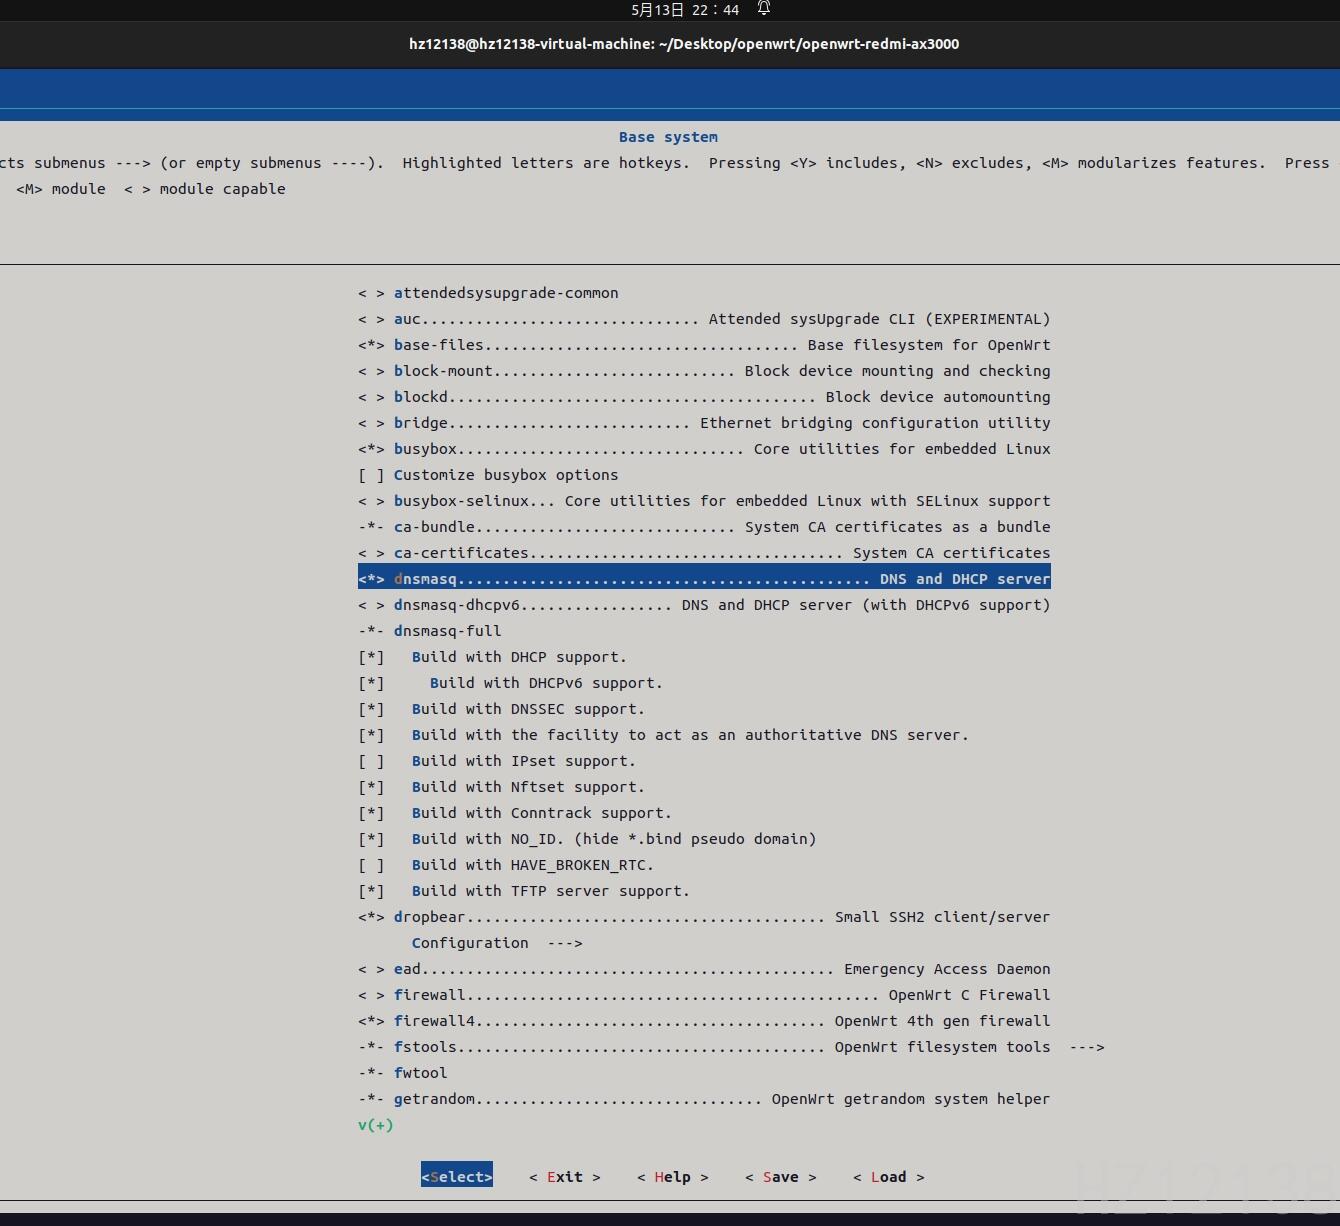Viewport: 1340px width, 1226px height.
Task: Select the highlighted dnsmasq row
Action: pos(704,579)
